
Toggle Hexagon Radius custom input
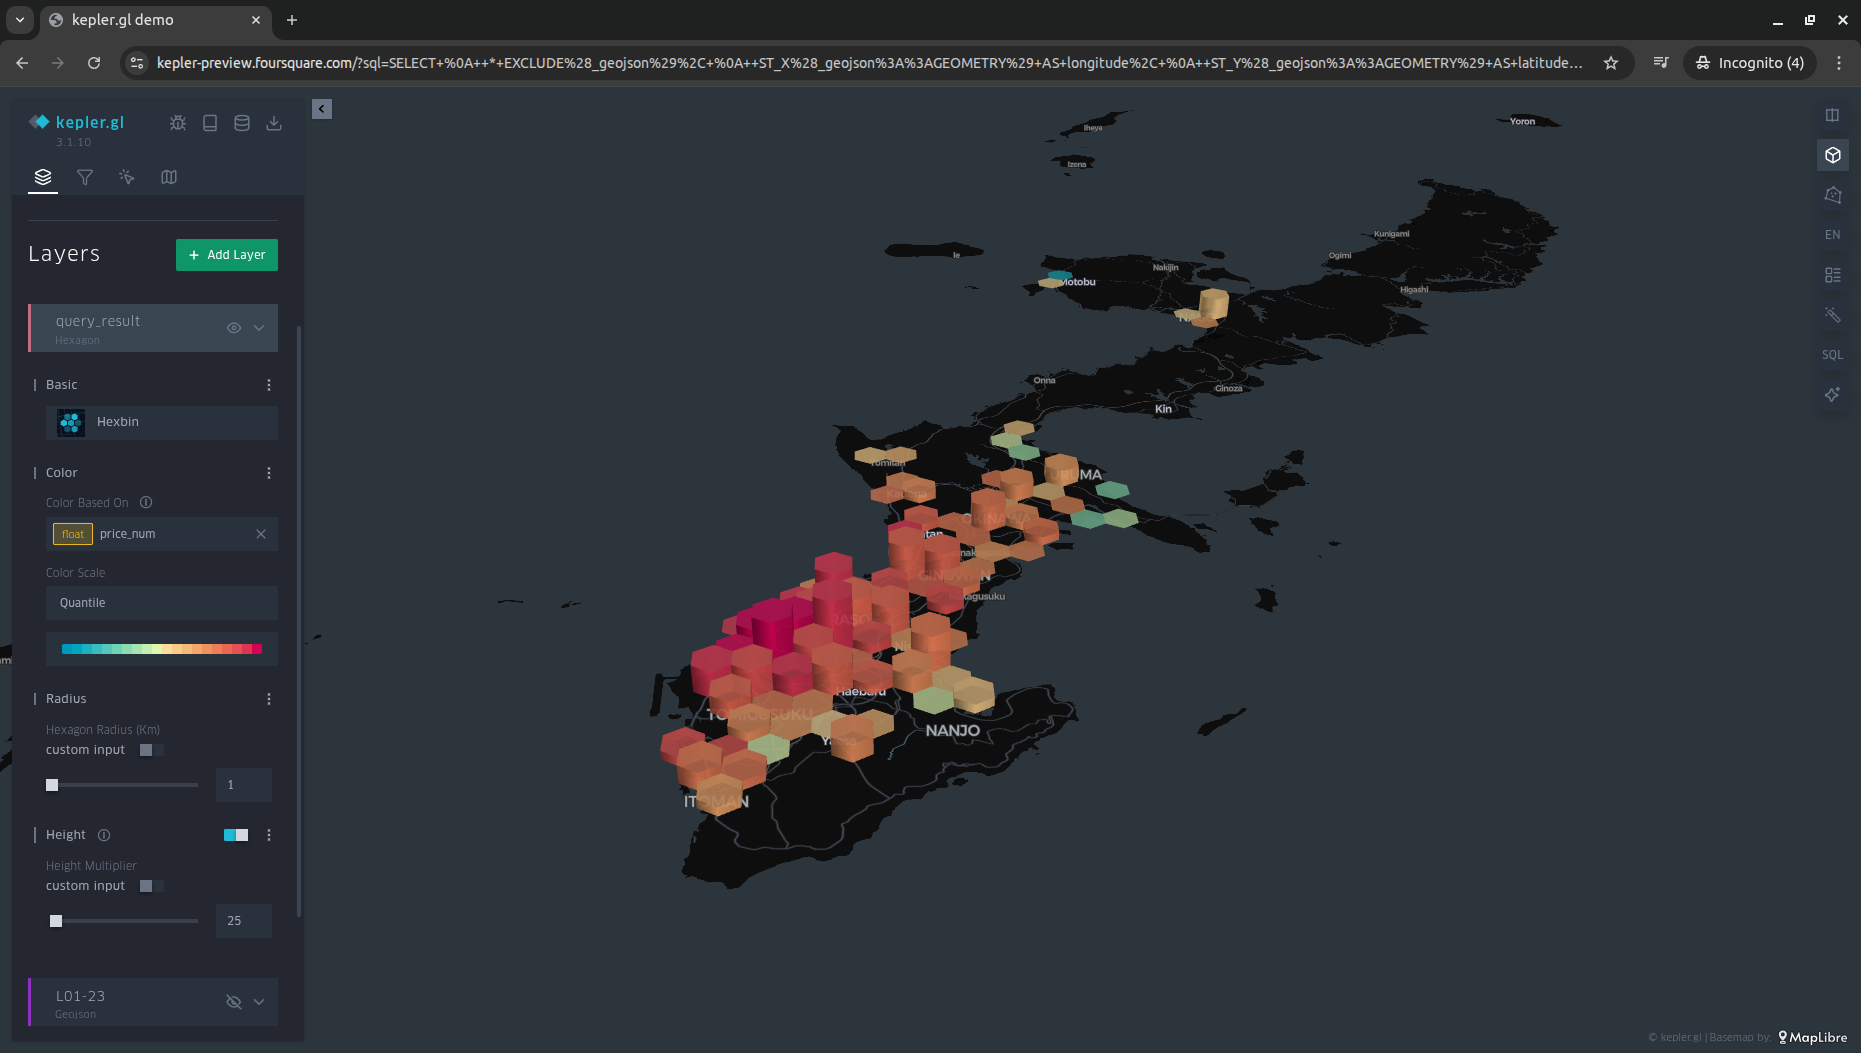tap(151, 750)
